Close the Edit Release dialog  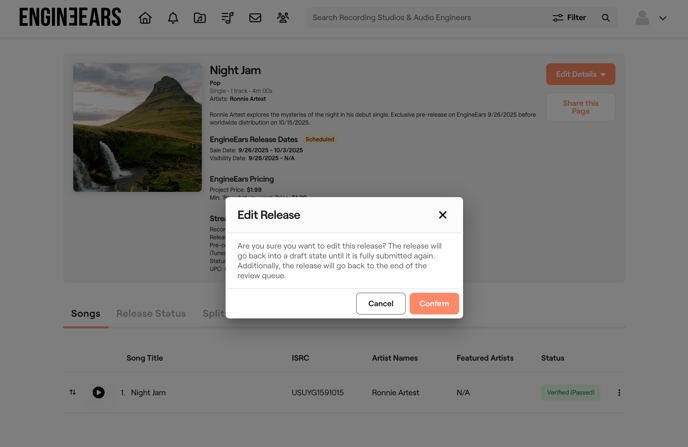(442, 215)
